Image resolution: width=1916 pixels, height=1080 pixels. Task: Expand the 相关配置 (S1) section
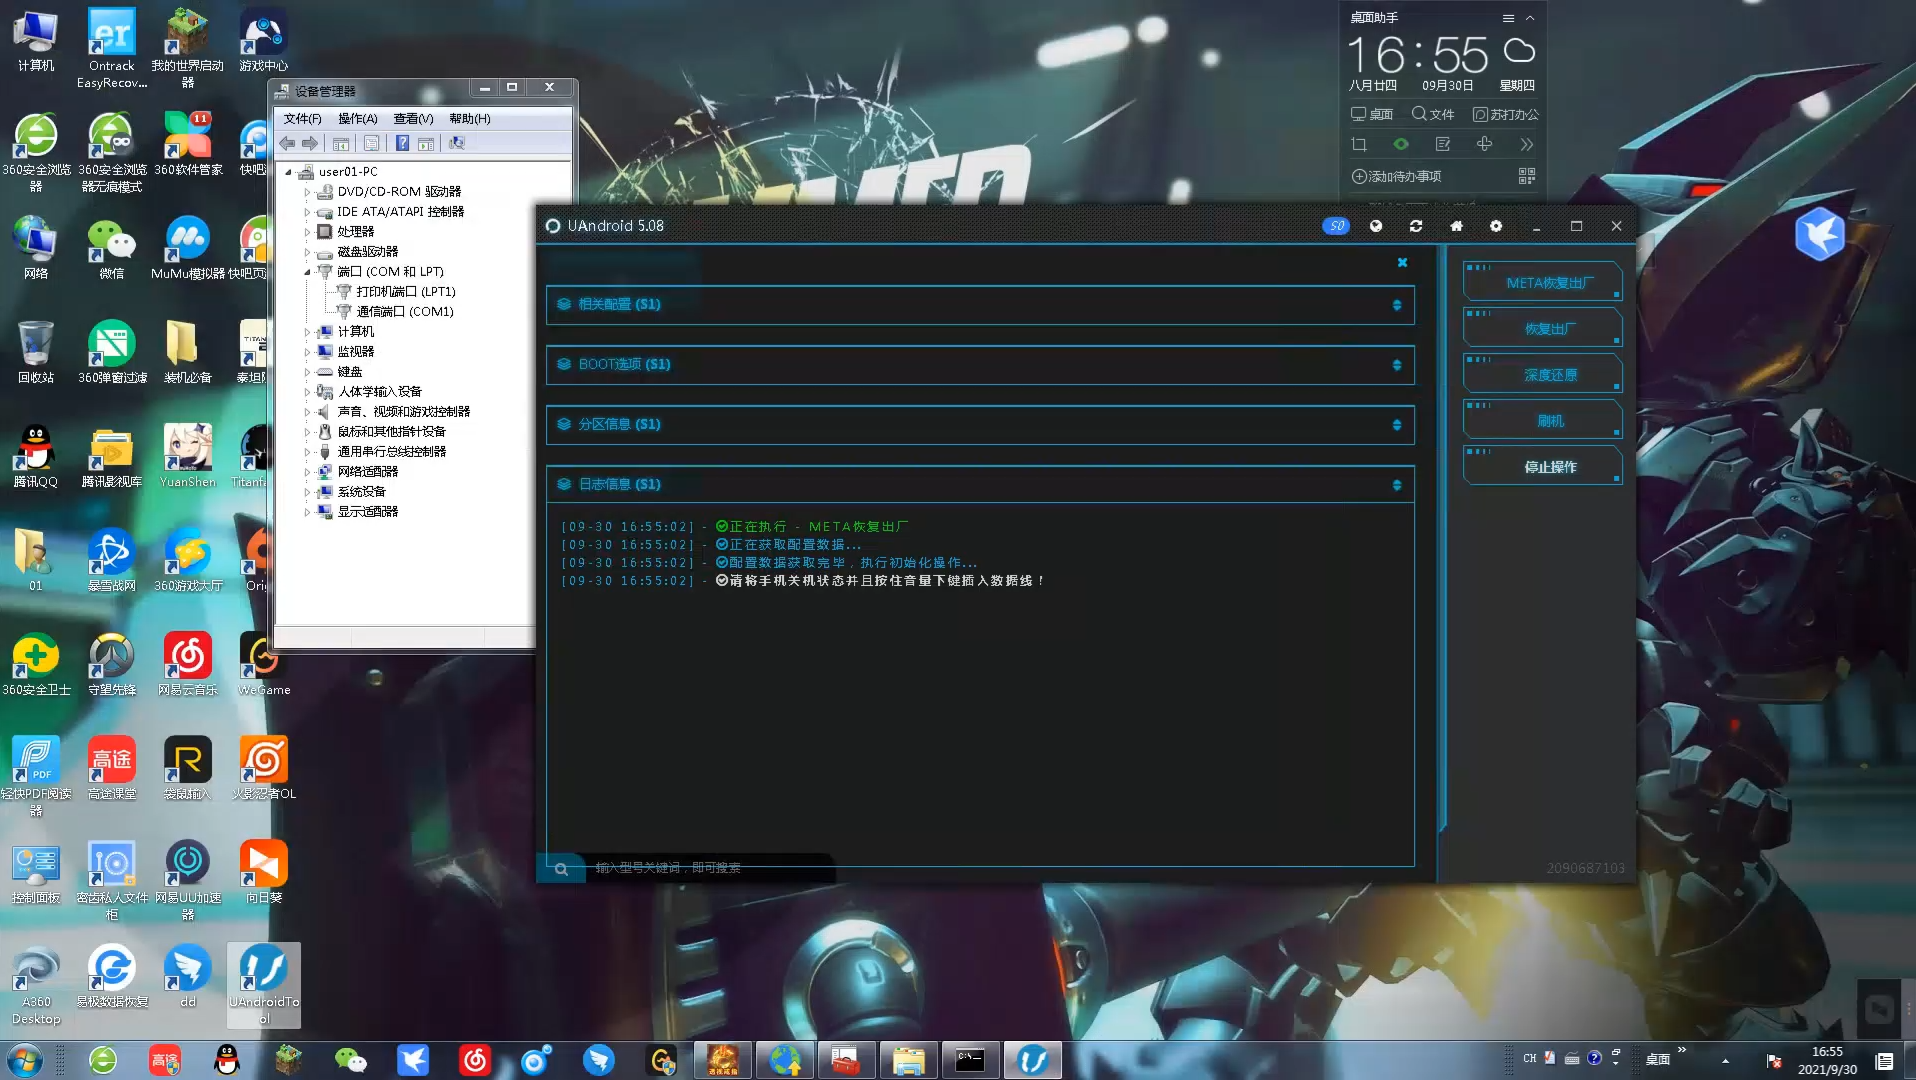click(x=980, y=305)
